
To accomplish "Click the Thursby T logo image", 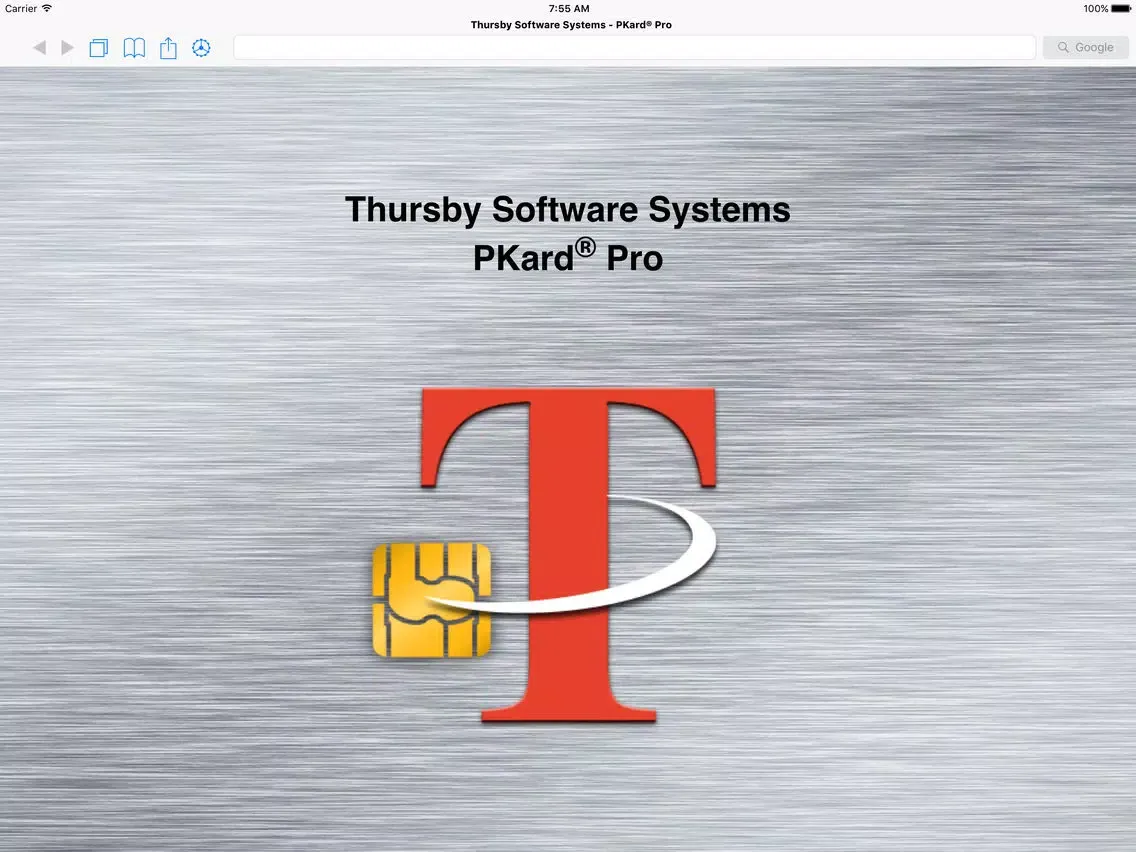I will pos(569,555).
